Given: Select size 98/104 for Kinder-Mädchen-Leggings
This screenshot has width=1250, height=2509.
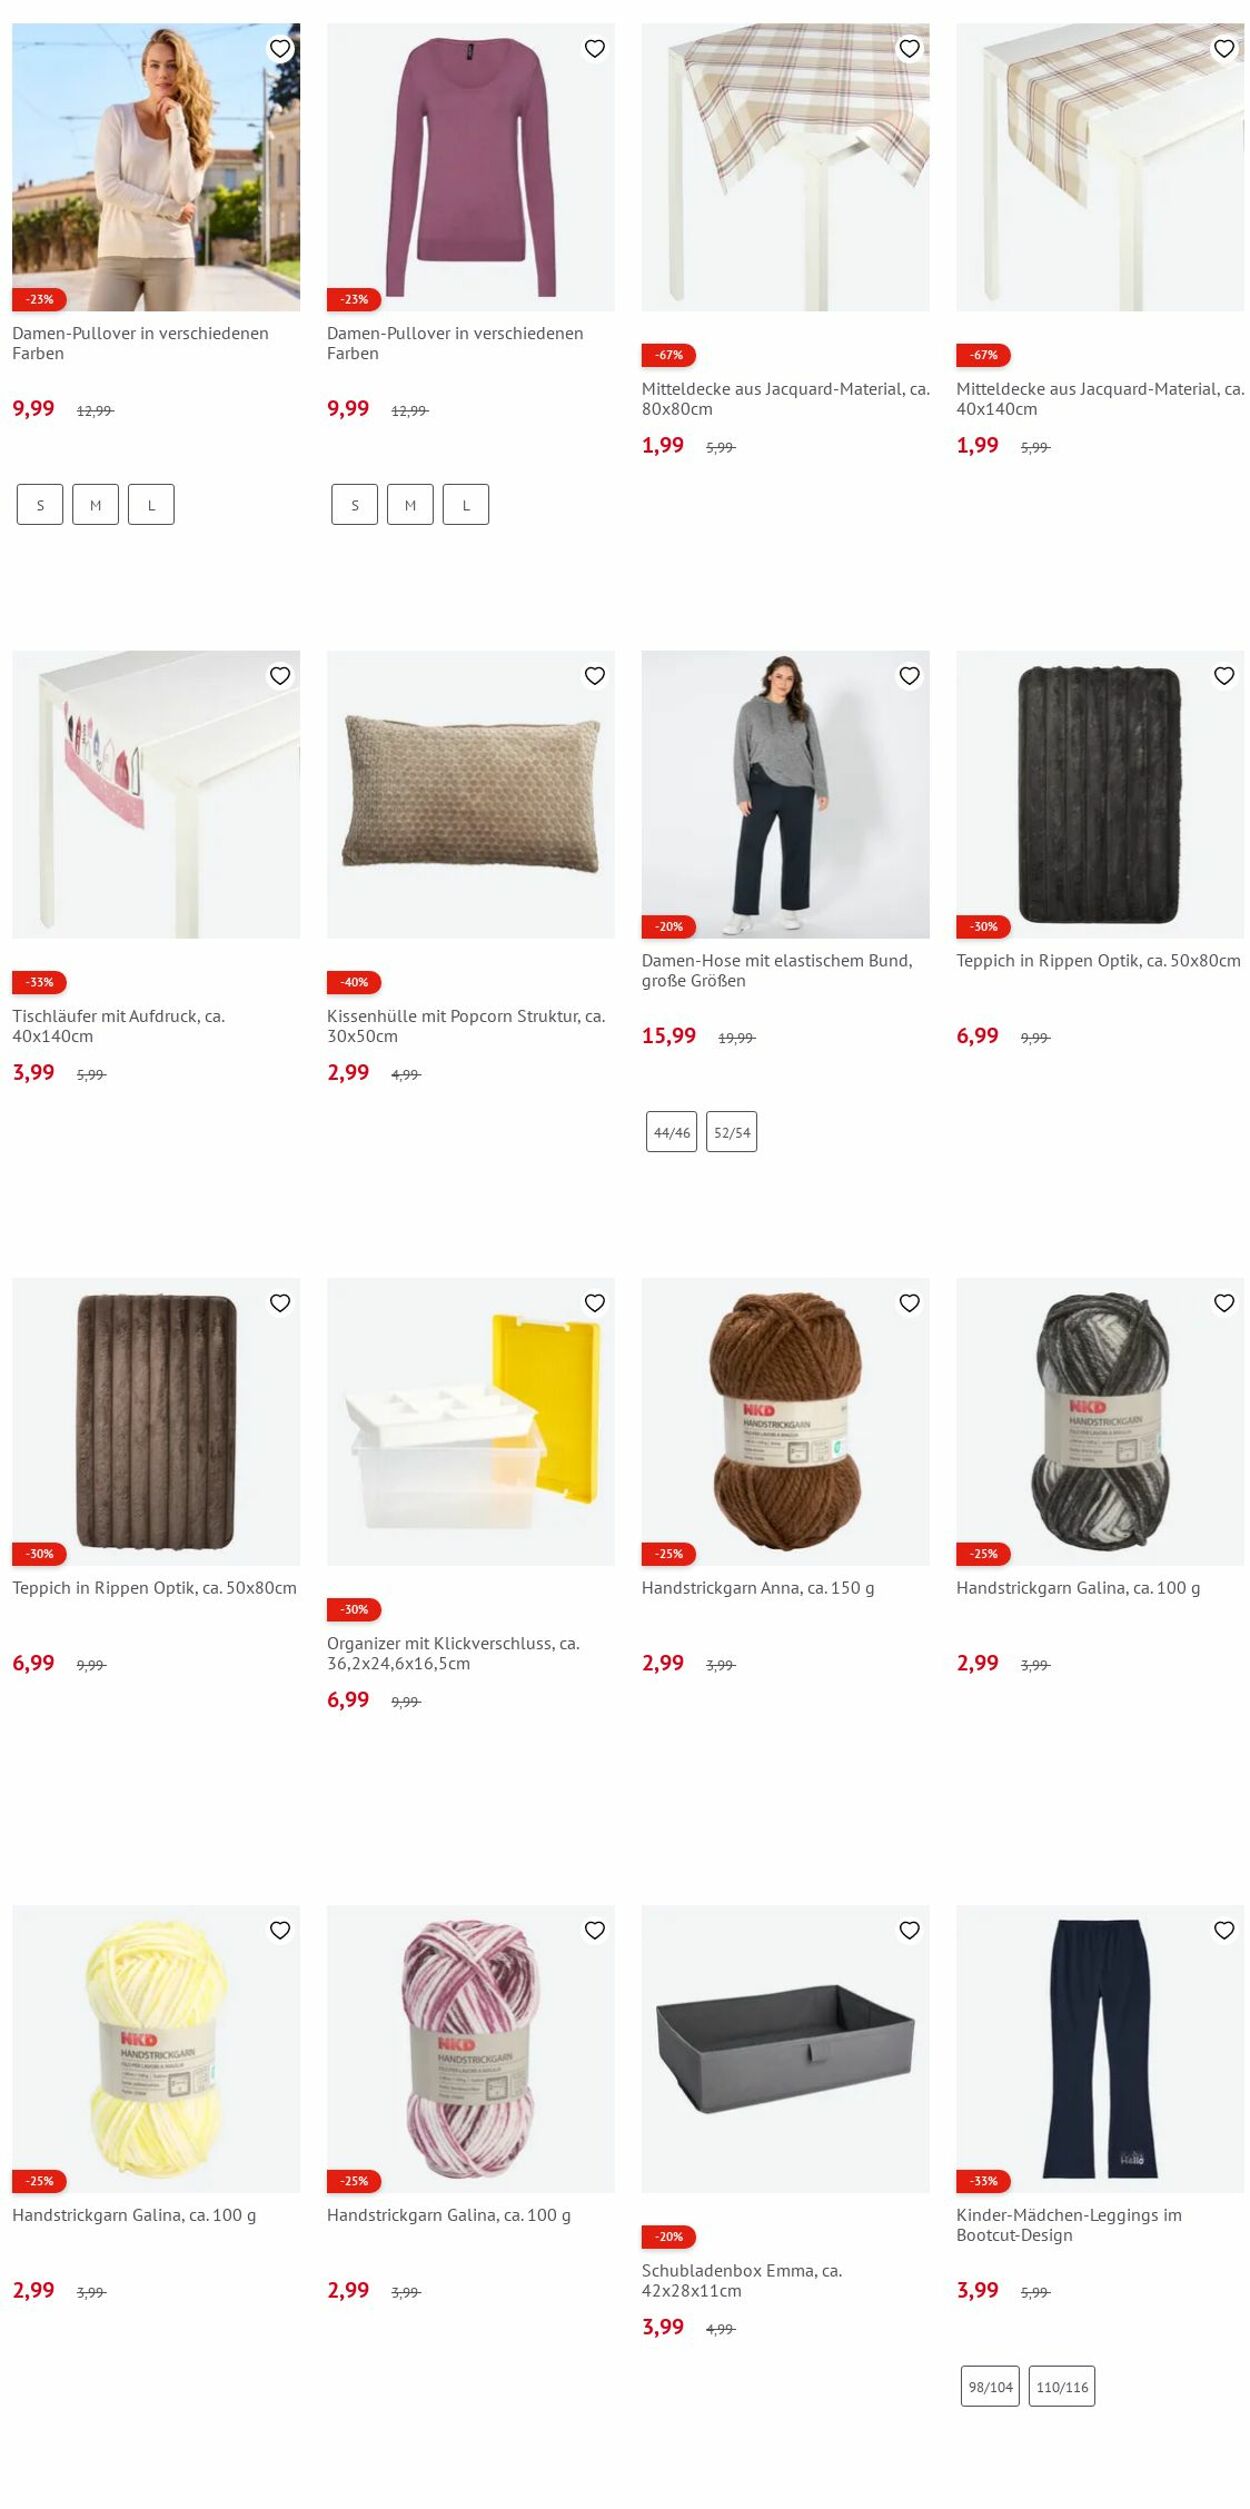Looking at the screenshot, I should tap(990, 2386).
